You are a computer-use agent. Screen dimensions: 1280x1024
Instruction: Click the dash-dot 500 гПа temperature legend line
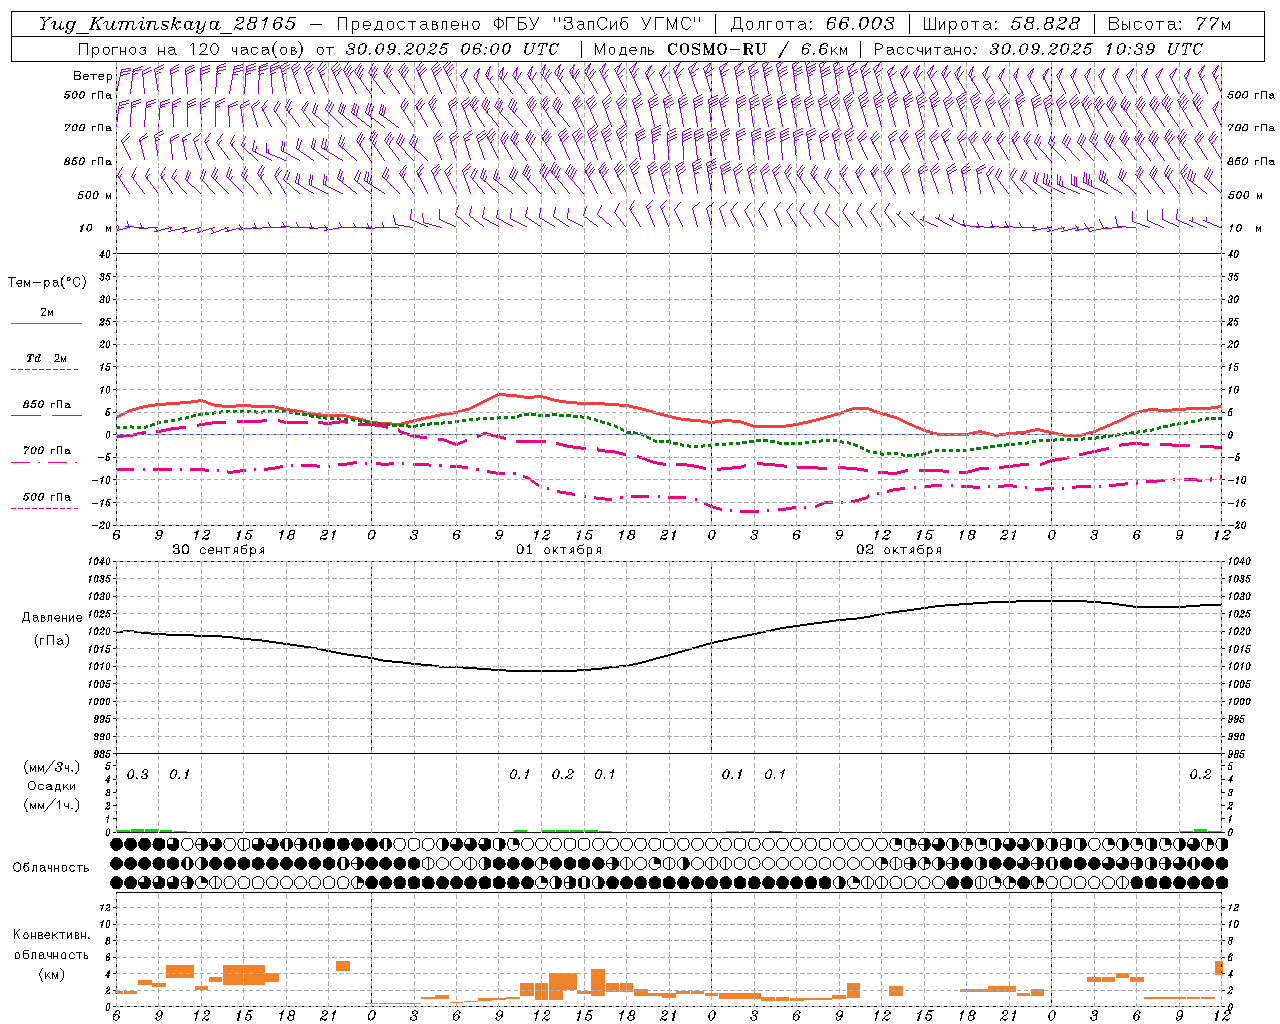coord(46,508)
